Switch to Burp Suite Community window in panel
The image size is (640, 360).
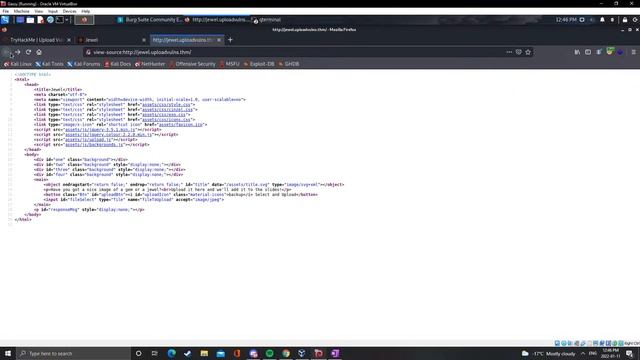149,20
